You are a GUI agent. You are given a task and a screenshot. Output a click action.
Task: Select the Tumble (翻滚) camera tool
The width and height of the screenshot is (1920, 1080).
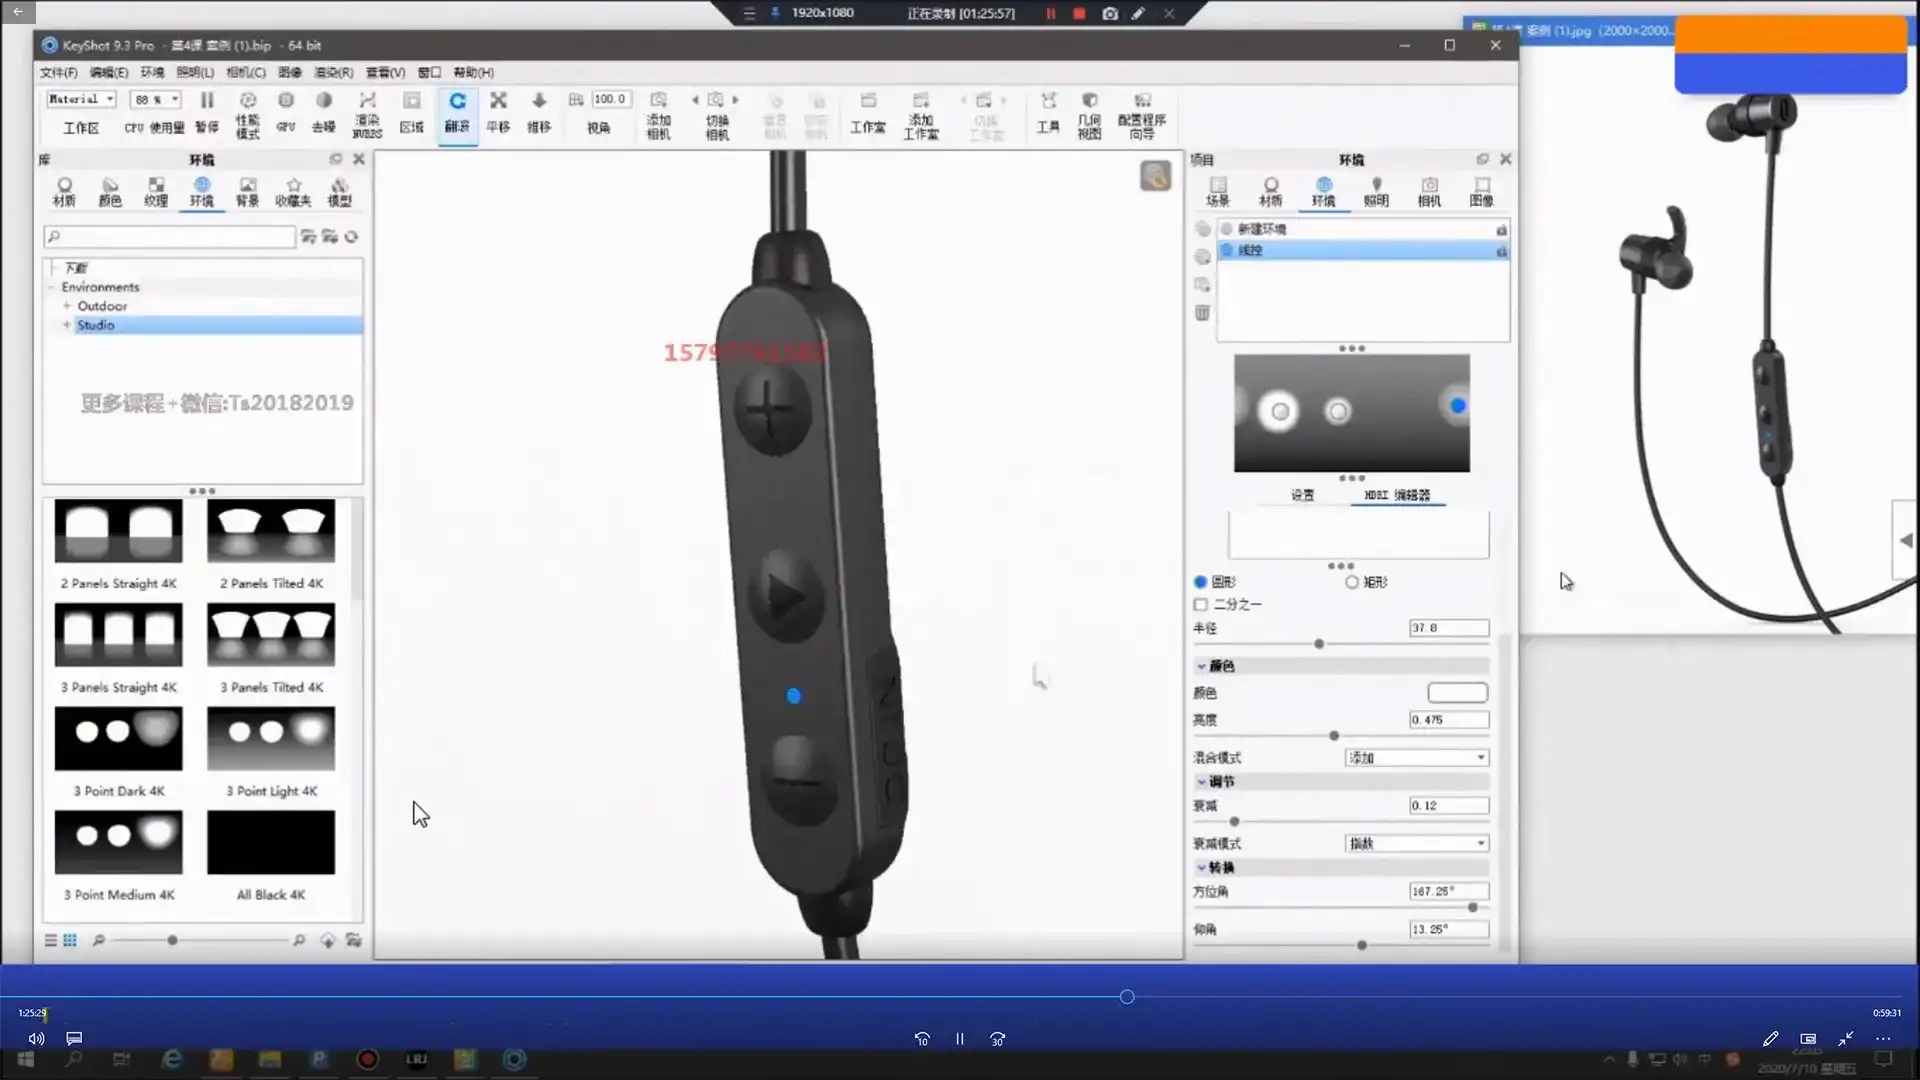[457, 101]
